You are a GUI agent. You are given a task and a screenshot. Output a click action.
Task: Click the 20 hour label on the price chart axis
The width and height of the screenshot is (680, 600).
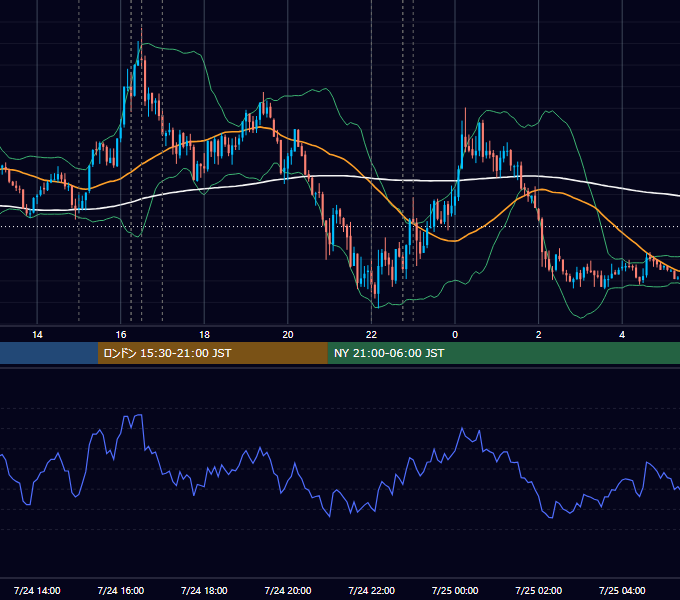tap(288, 335)
